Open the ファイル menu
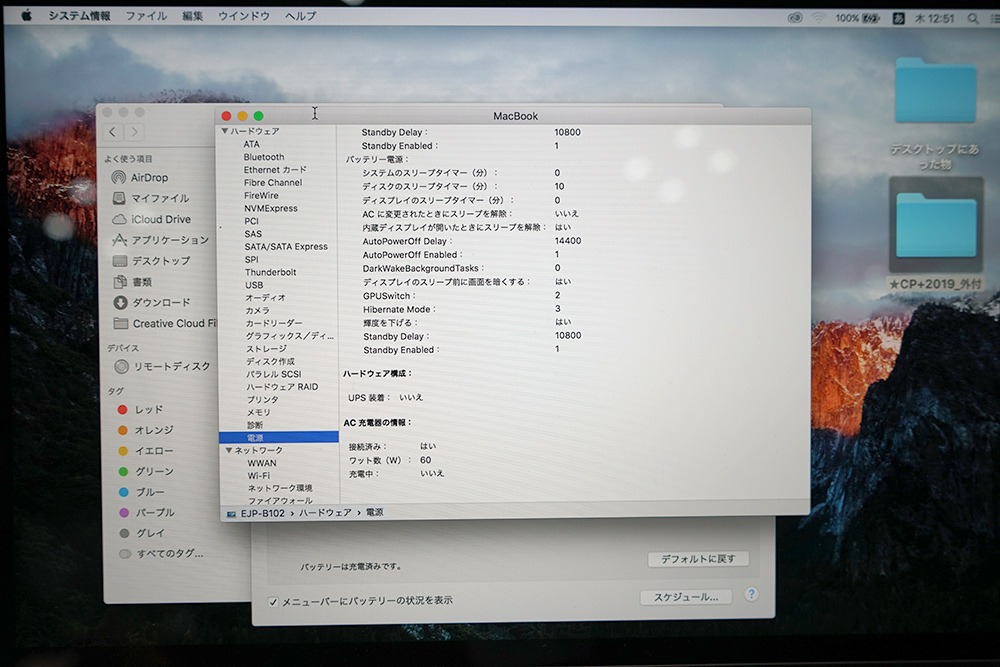The height and width of the screenshot is (667, 1000). click(145, 16)
